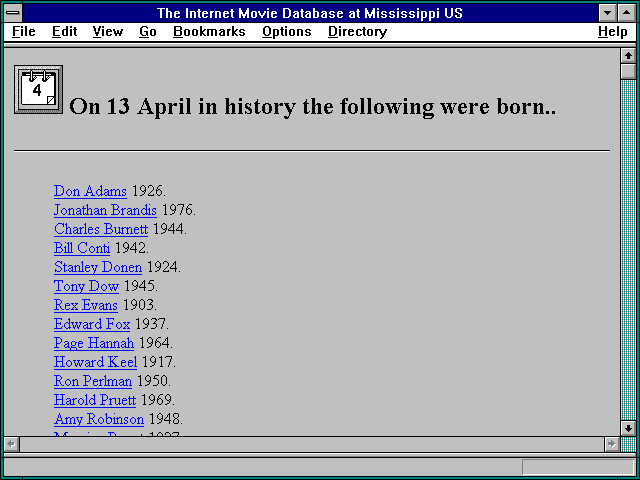Click the horizontal scrollbar track
Screen dimensions: 640x480
311,444
